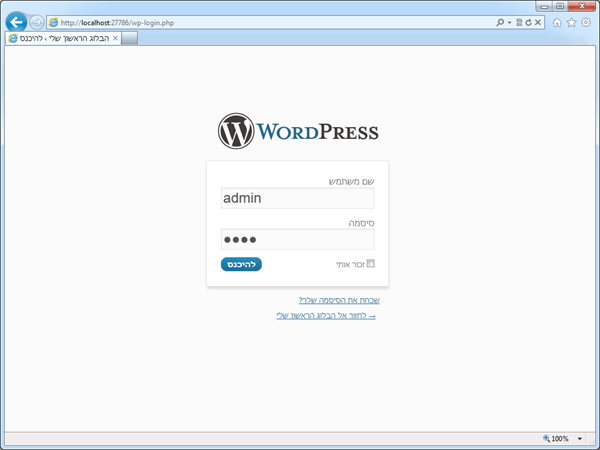
Task: Click the localhost URL in address bar
Action: click(x=117, y=23)
